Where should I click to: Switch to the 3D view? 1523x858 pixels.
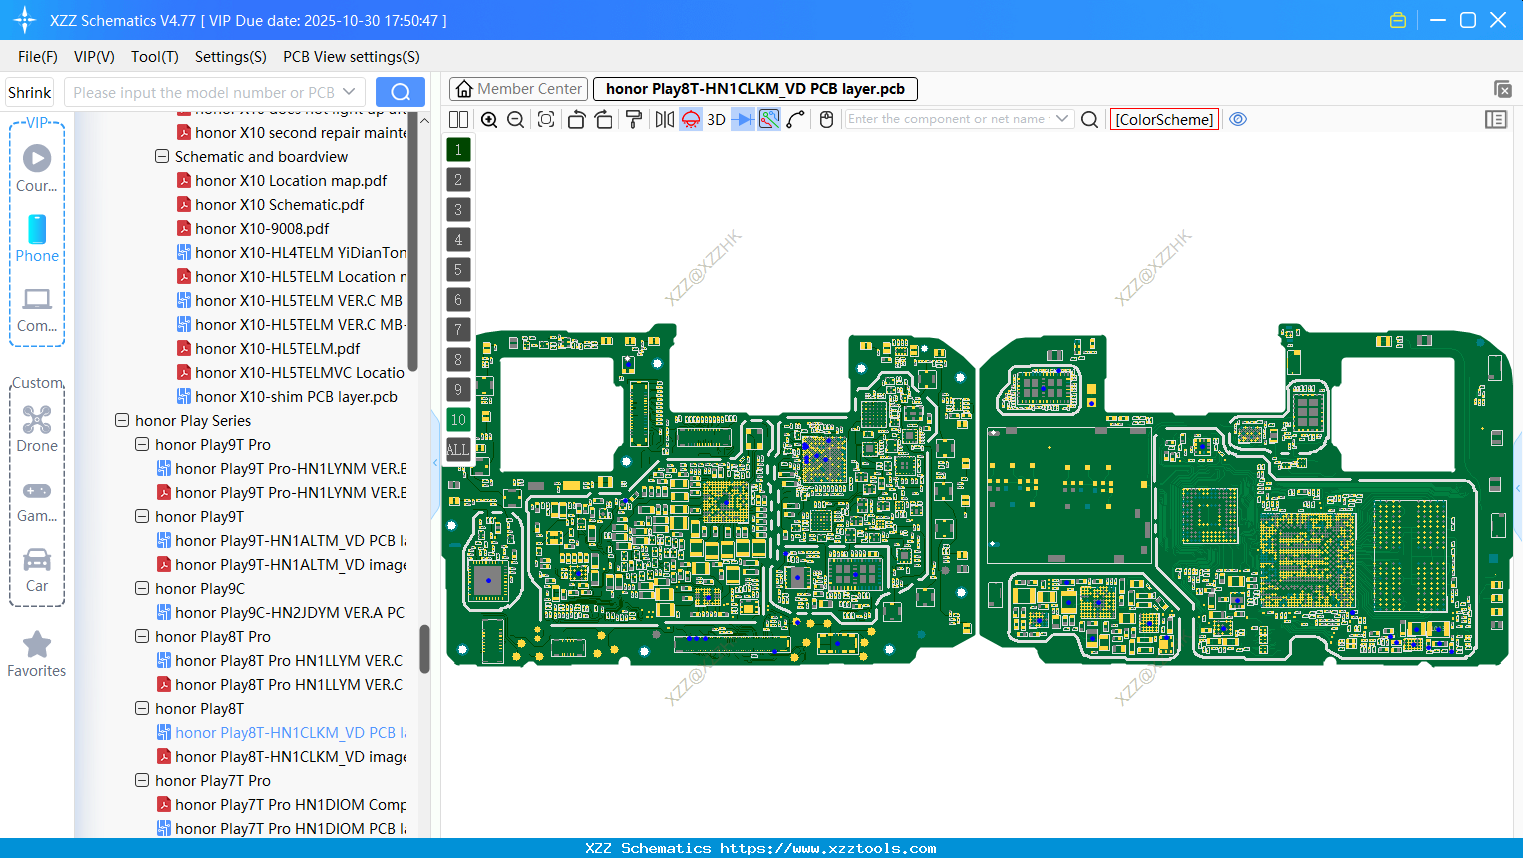[716, 119]
